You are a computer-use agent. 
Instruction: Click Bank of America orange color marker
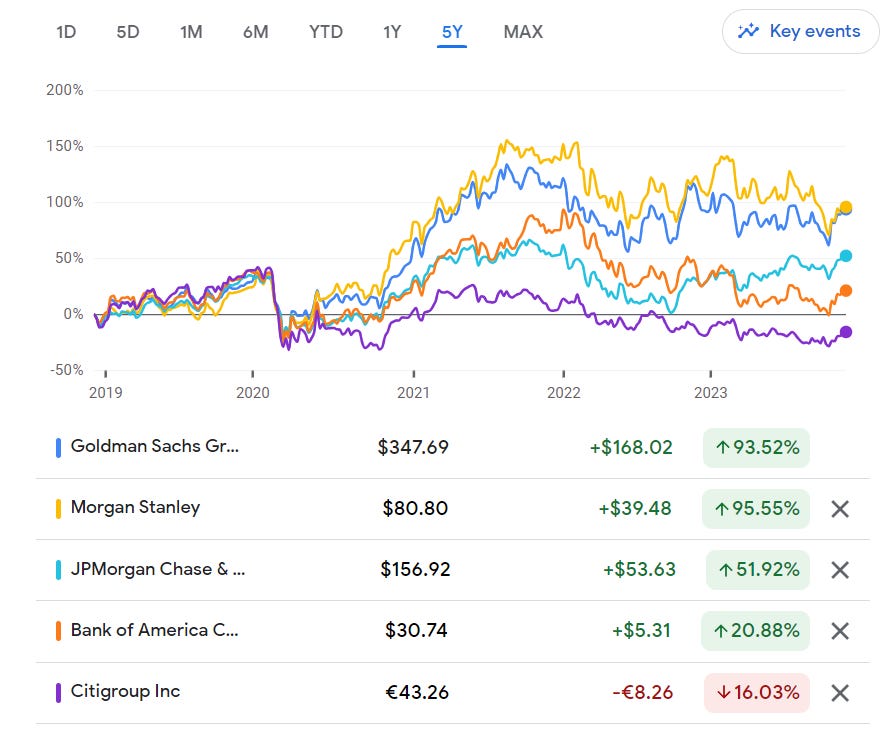(58, 631)
